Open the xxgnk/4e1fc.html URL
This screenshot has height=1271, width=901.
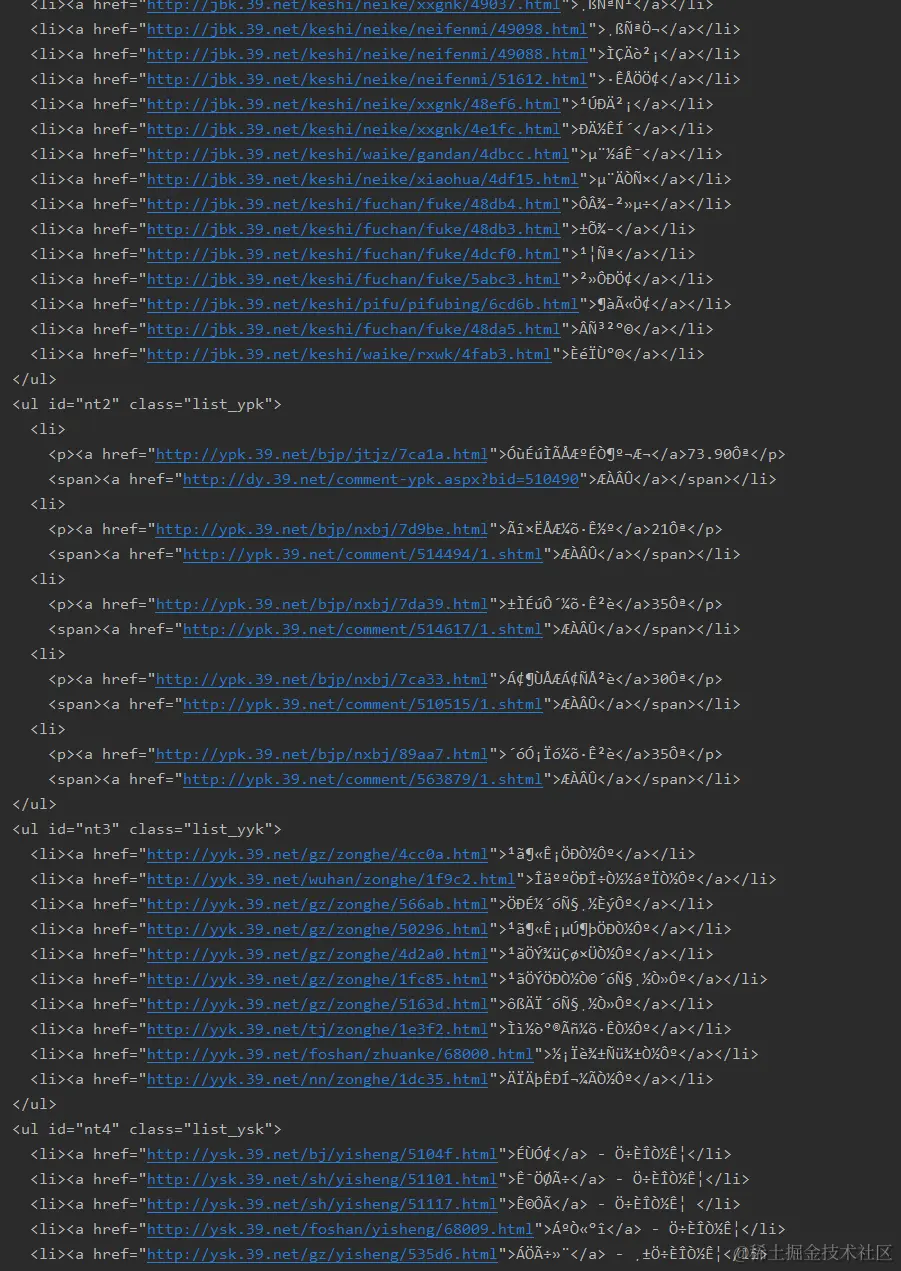354,129
